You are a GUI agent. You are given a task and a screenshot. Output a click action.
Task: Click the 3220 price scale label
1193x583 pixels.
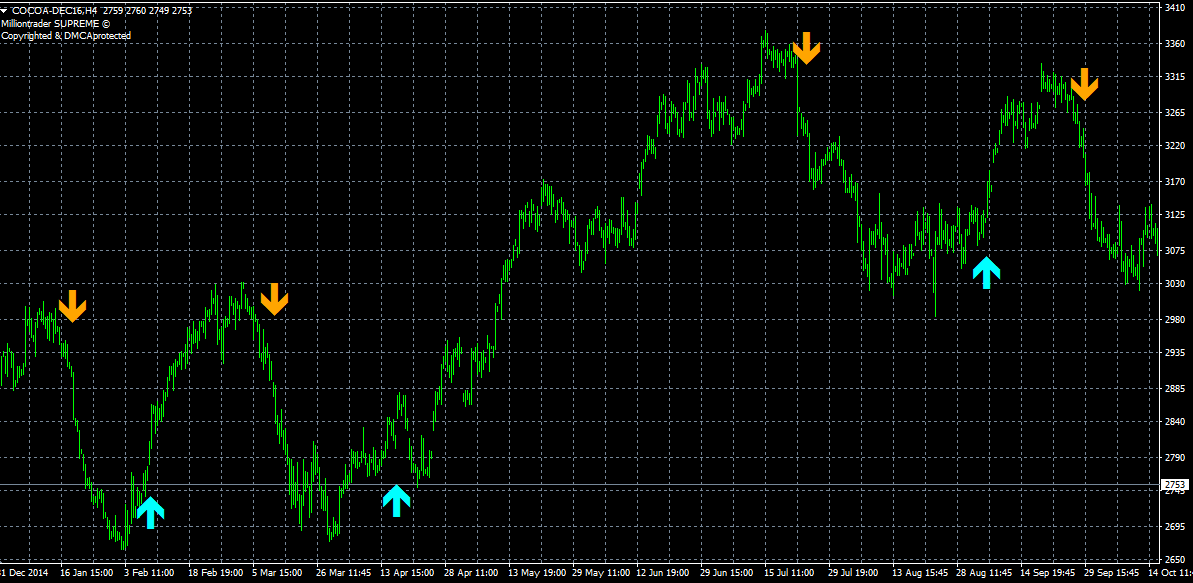click(x=1176, y=145)
